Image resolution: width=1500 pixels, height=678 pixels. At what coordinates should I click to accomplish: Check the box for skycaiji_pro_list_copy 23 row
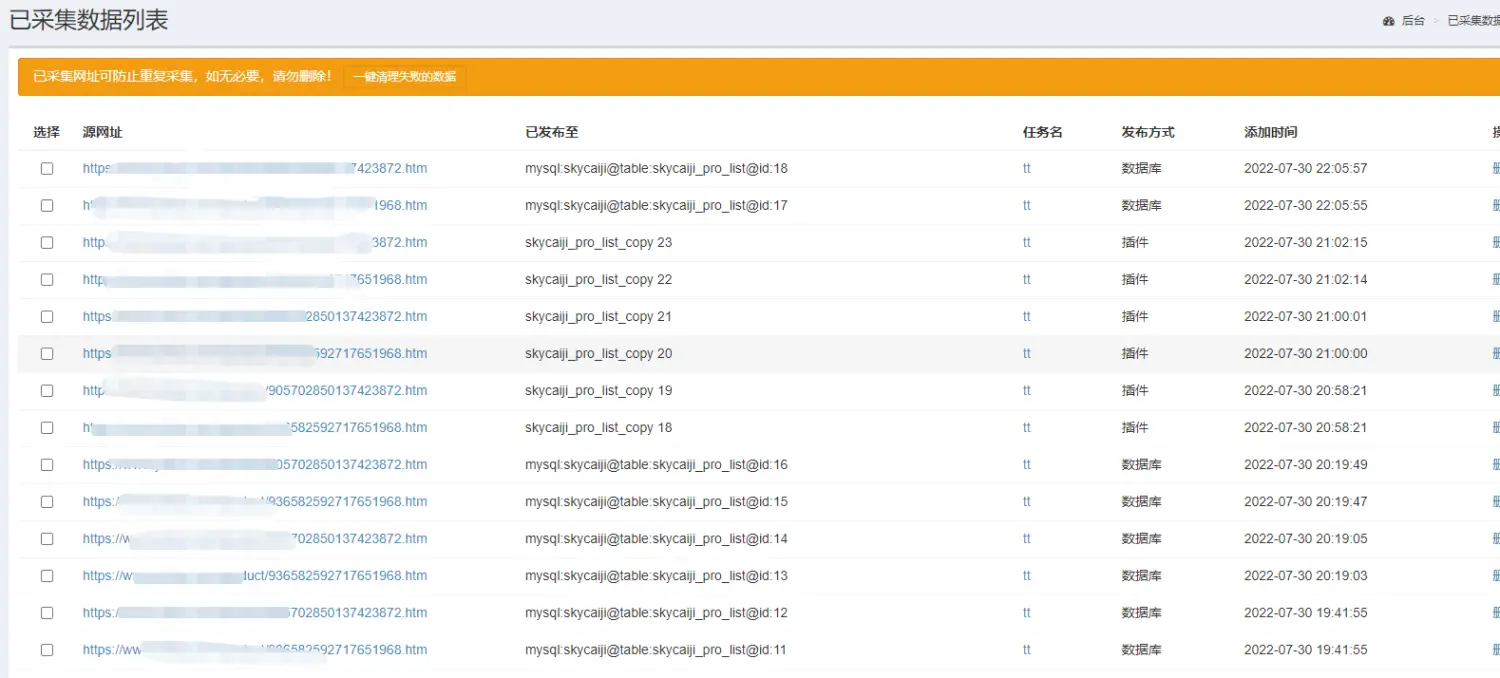click(47, 243)
